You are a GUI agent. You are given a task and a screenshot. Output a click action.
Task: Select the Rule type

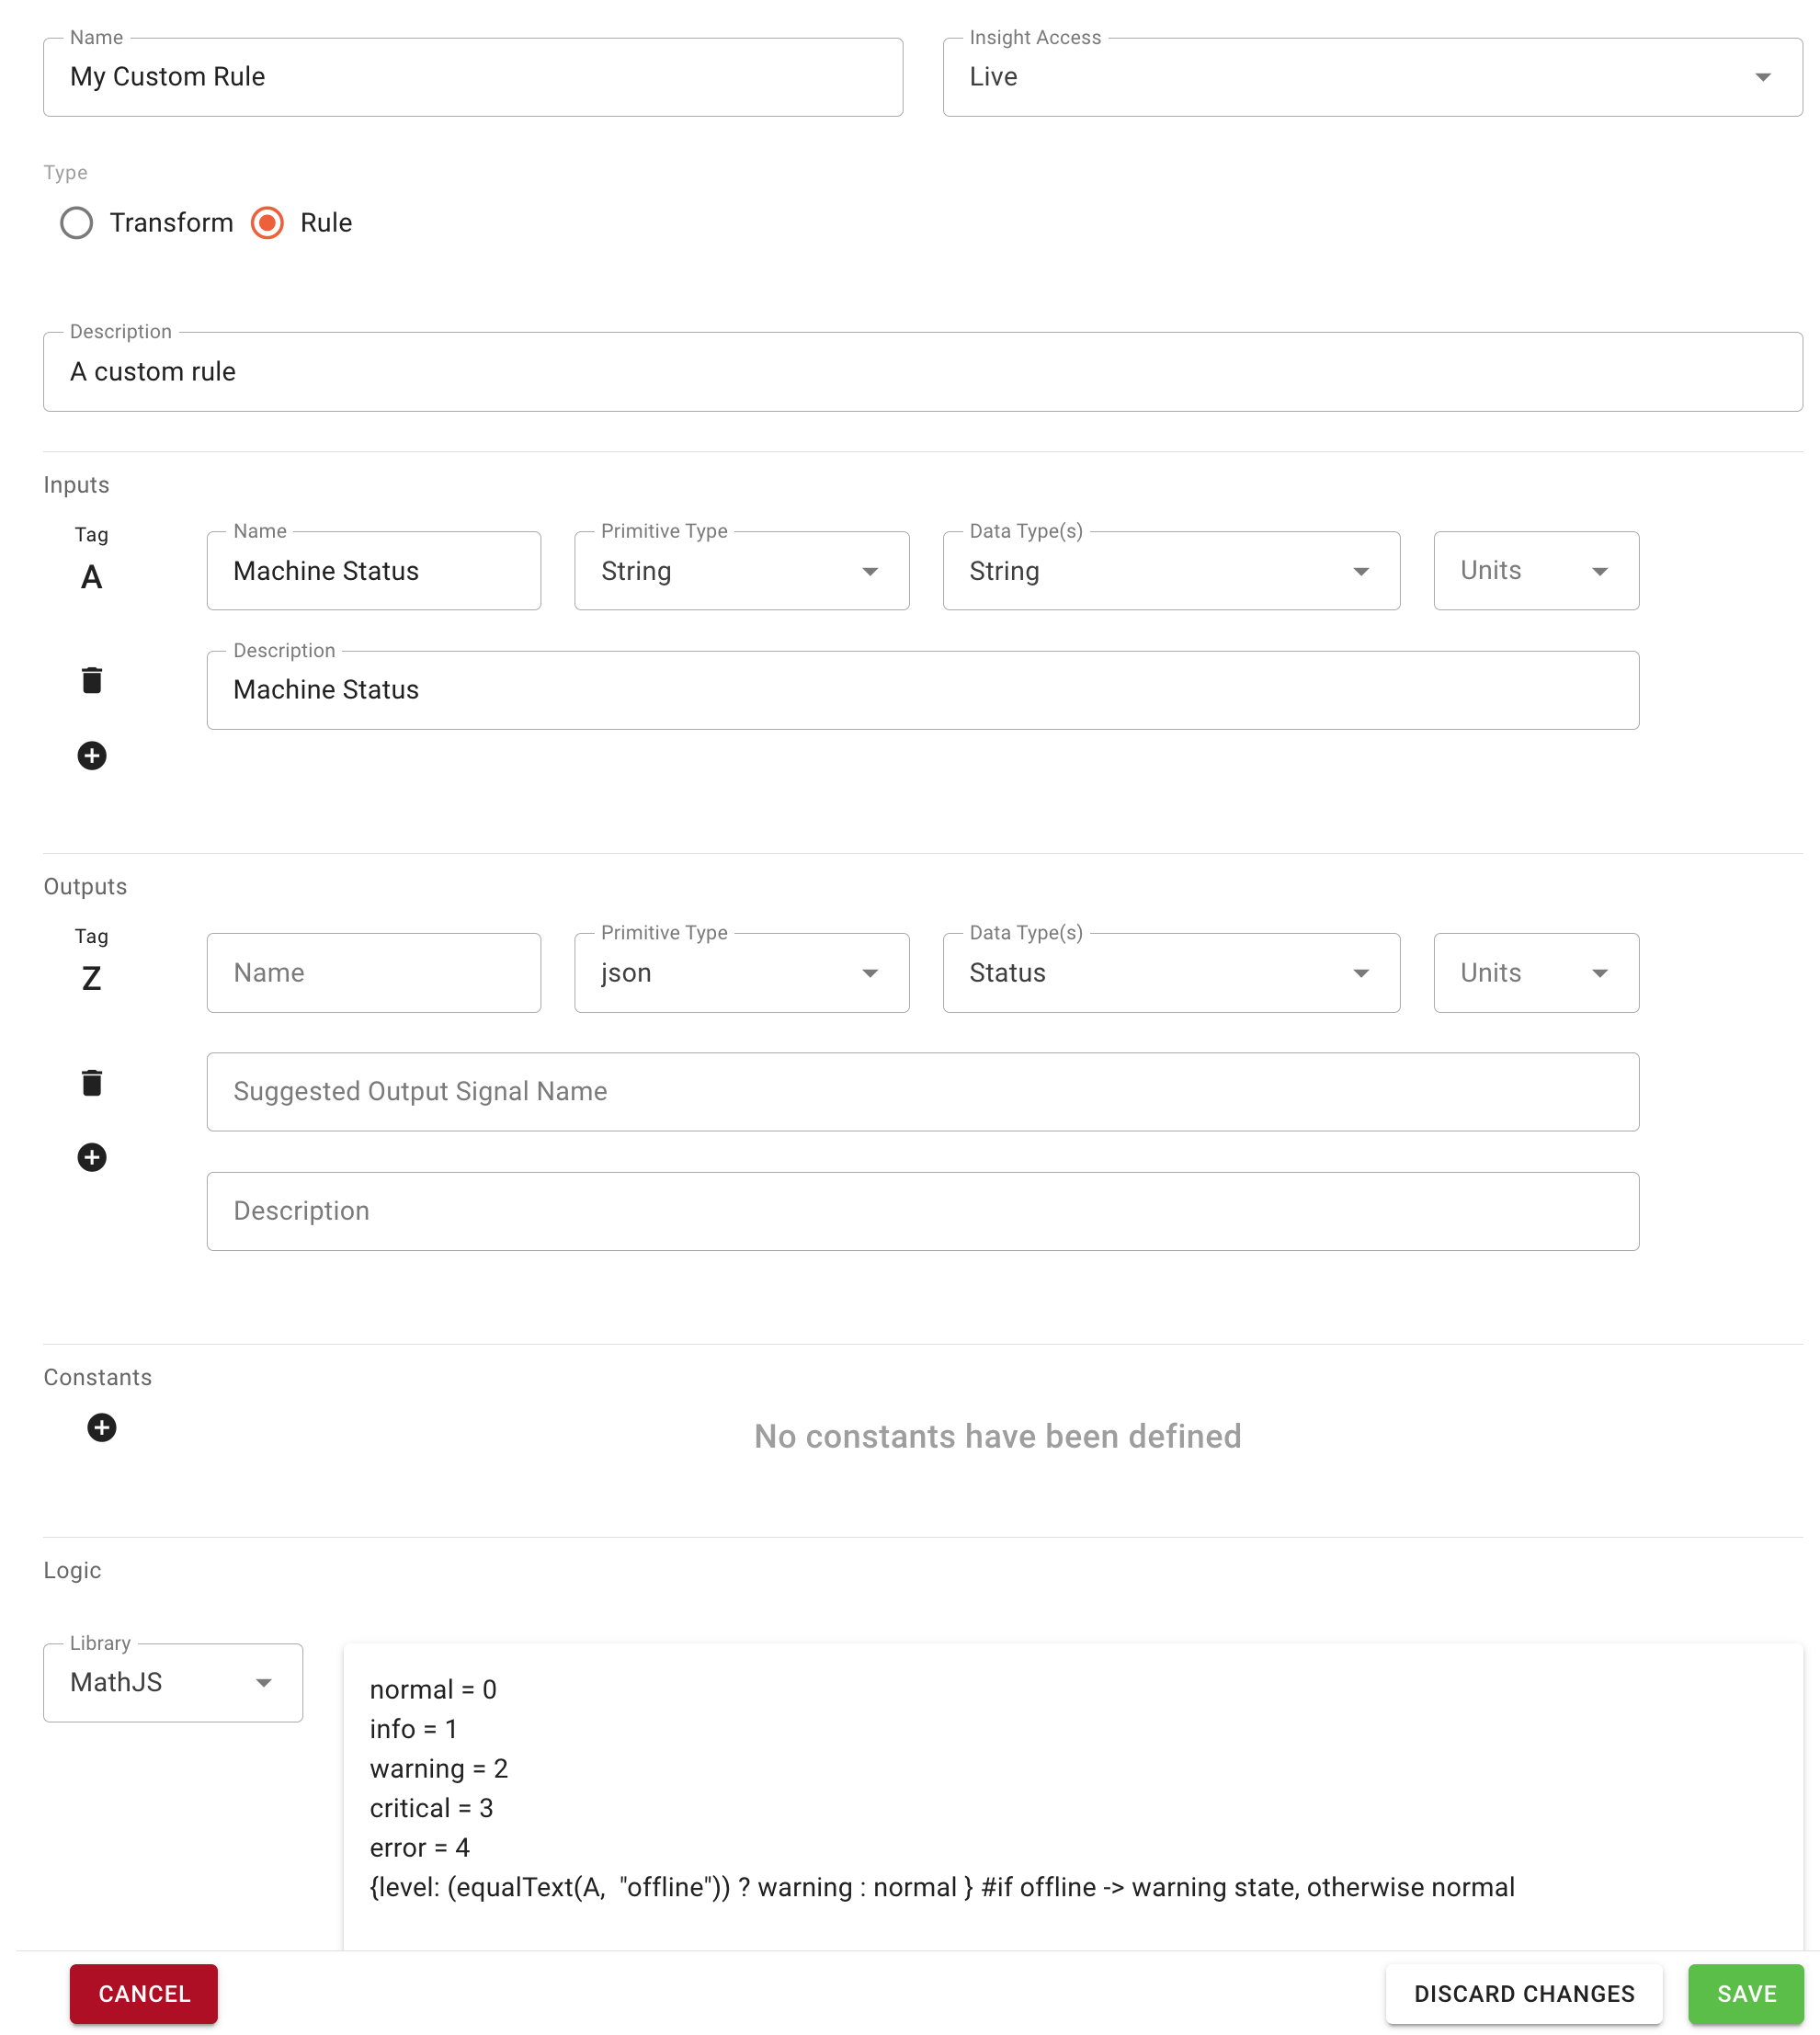[267, 223]
